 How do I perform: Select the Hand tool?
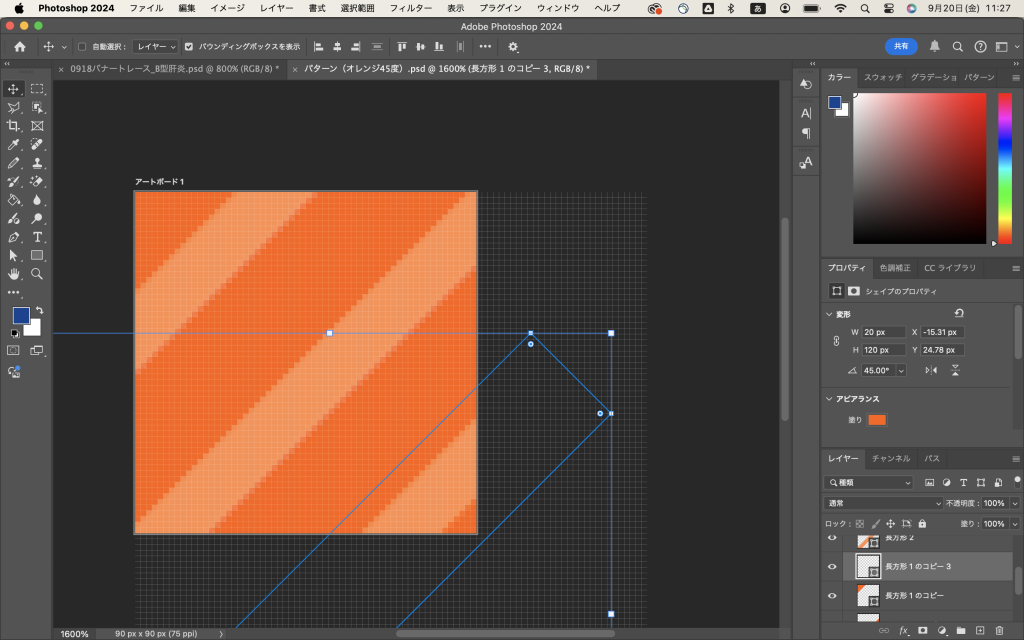point(14,273)
